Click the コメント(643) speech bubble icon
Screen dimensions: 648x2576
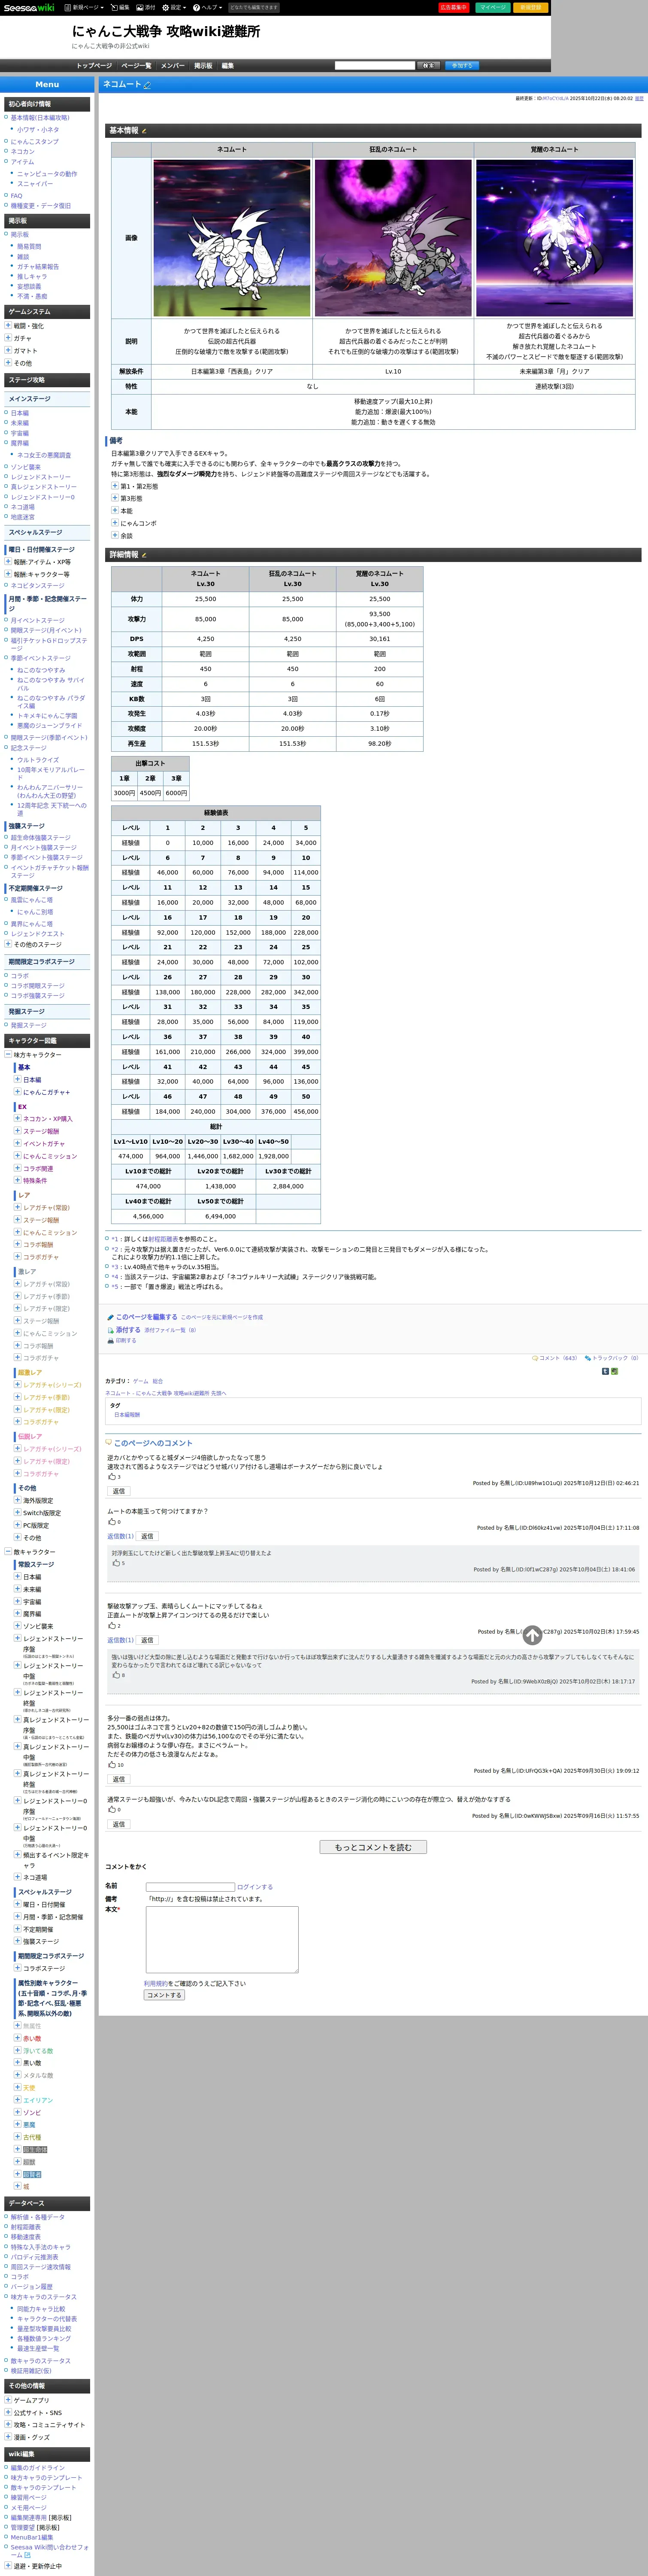(535, 1358)
